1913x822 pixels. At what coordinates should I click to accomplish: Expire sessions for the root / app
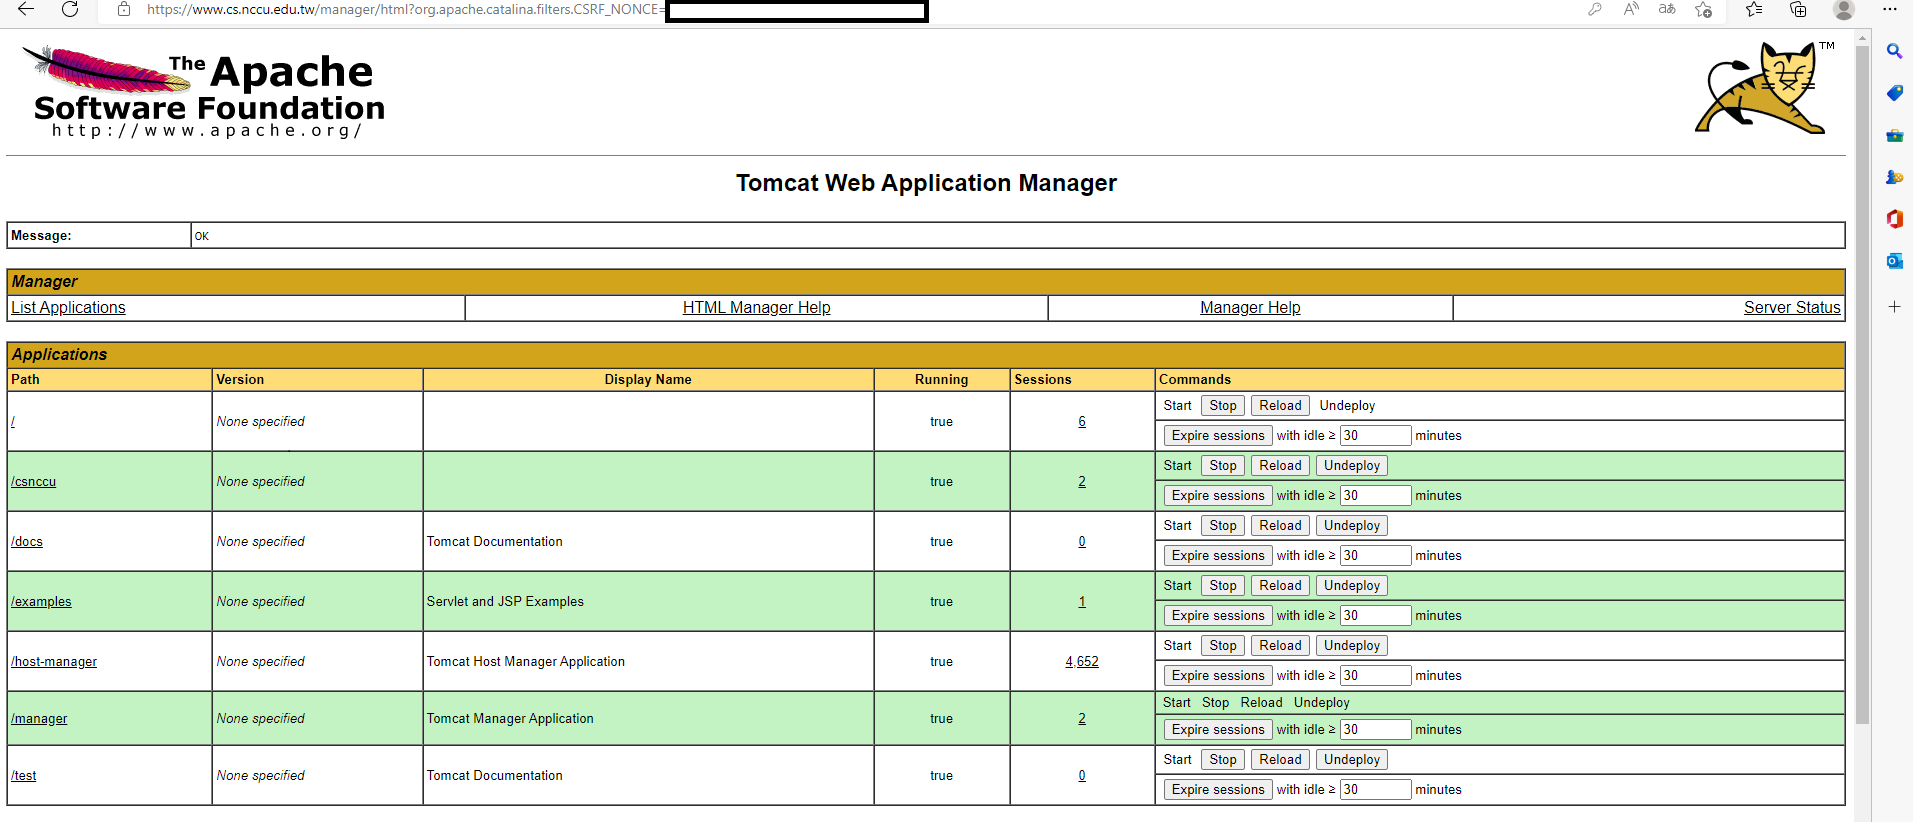coord(1218,435)
